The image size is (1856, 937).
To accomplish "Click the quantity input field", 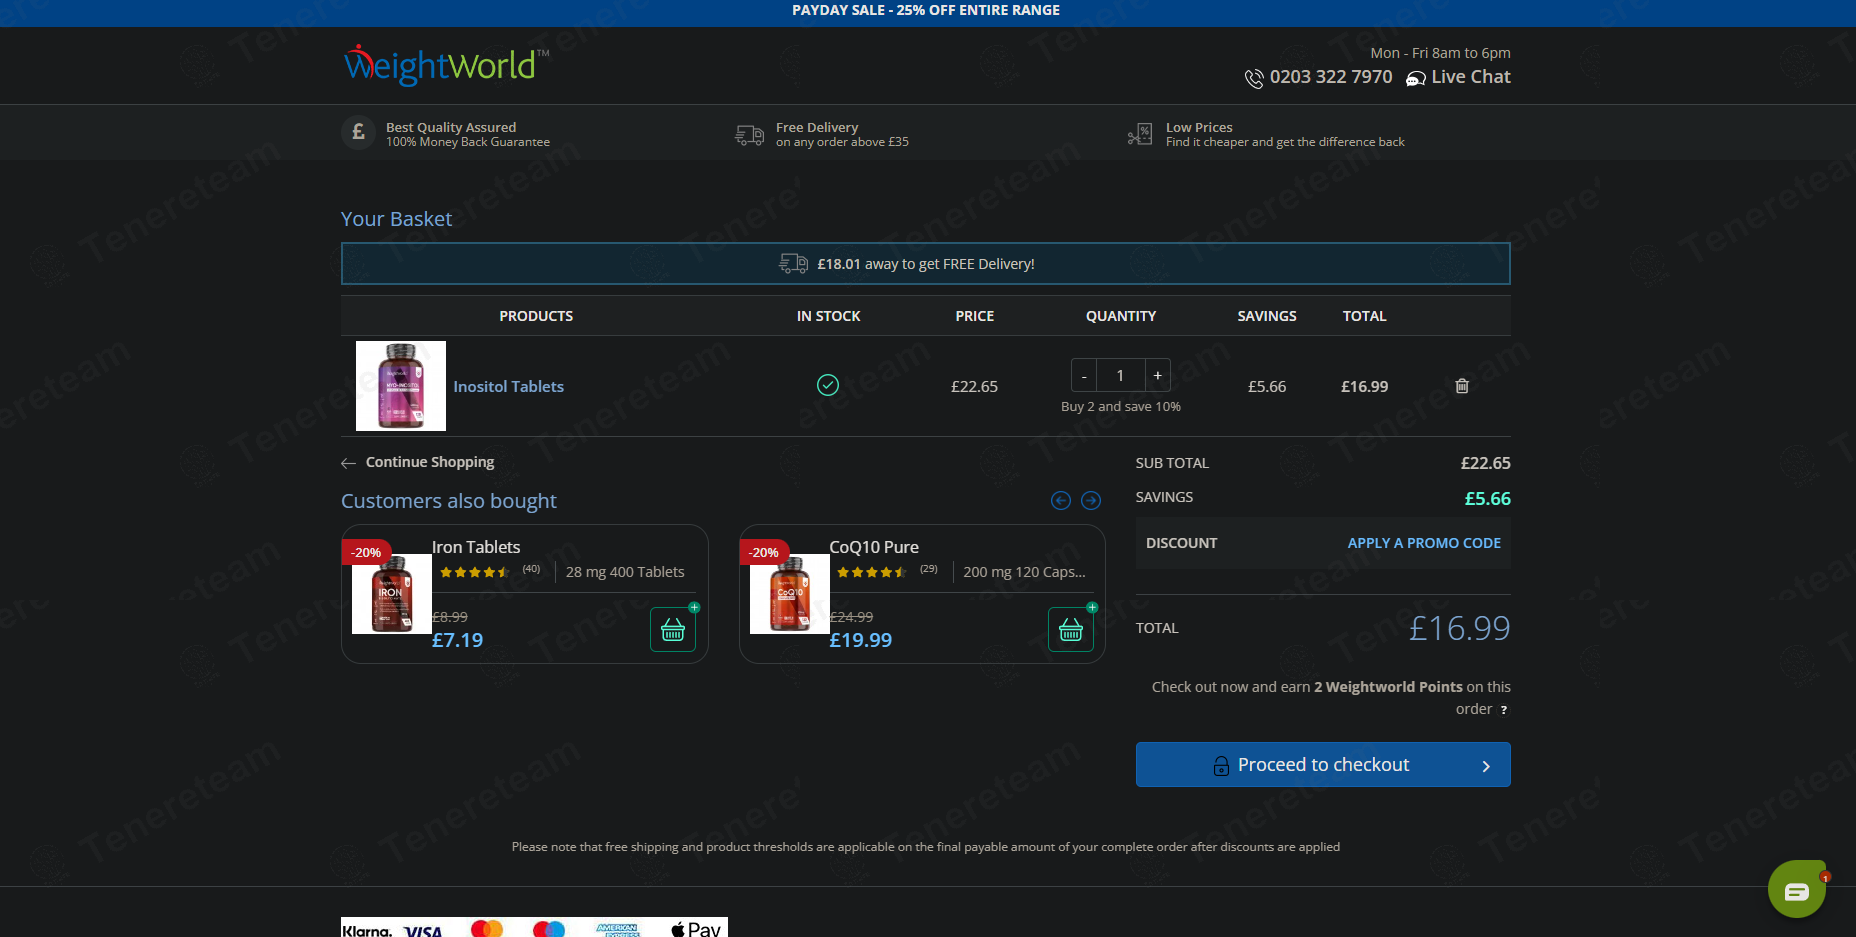I will click(1120, 376).
